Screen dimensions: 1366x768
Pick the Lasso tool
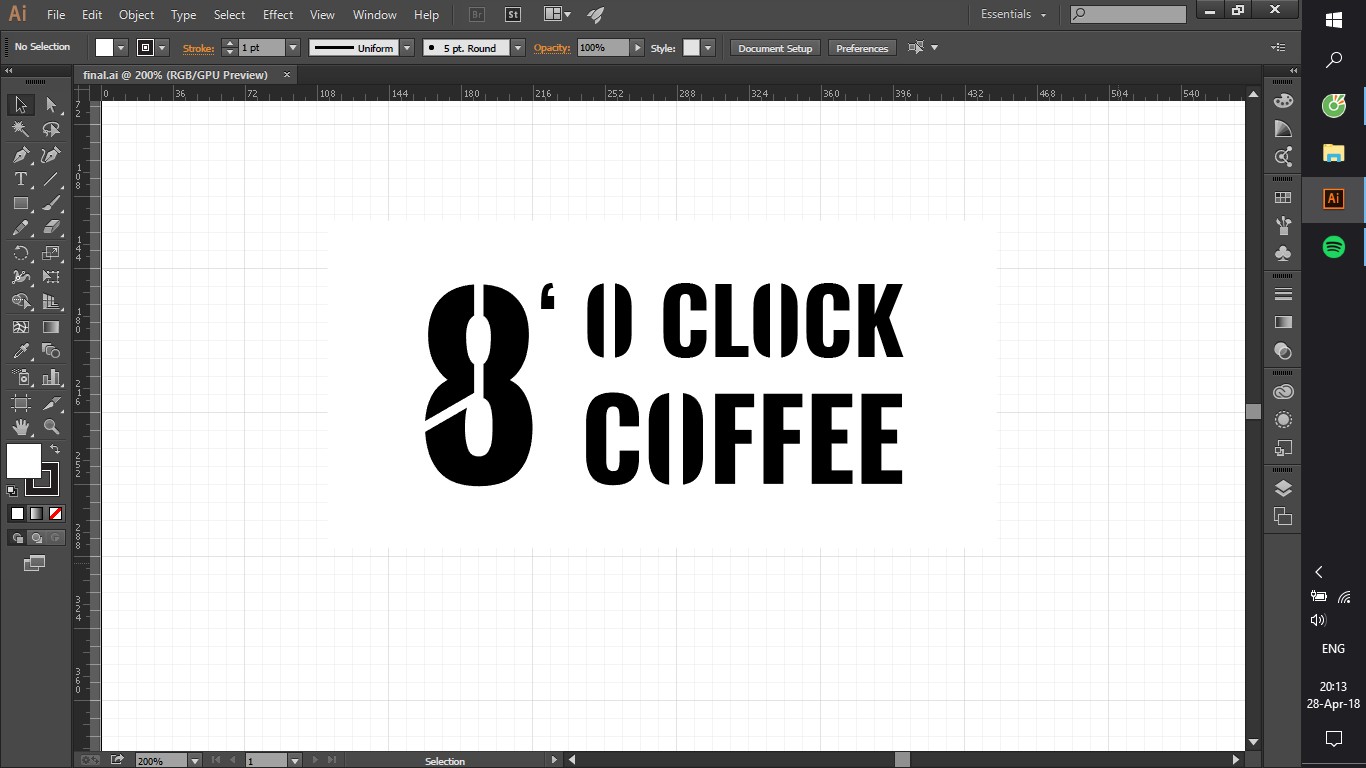click(x=51, y=130)
